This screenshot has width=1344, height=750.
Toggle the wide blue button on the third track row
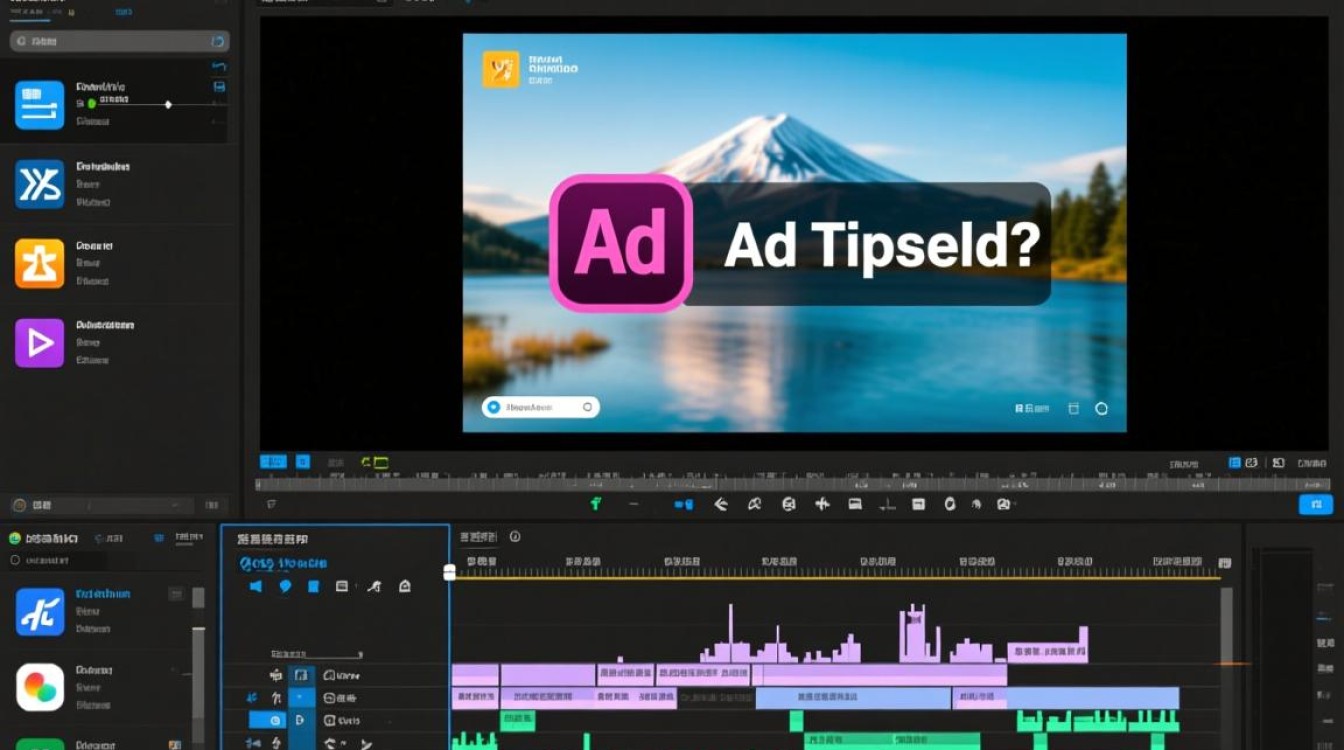coord(267,720)
